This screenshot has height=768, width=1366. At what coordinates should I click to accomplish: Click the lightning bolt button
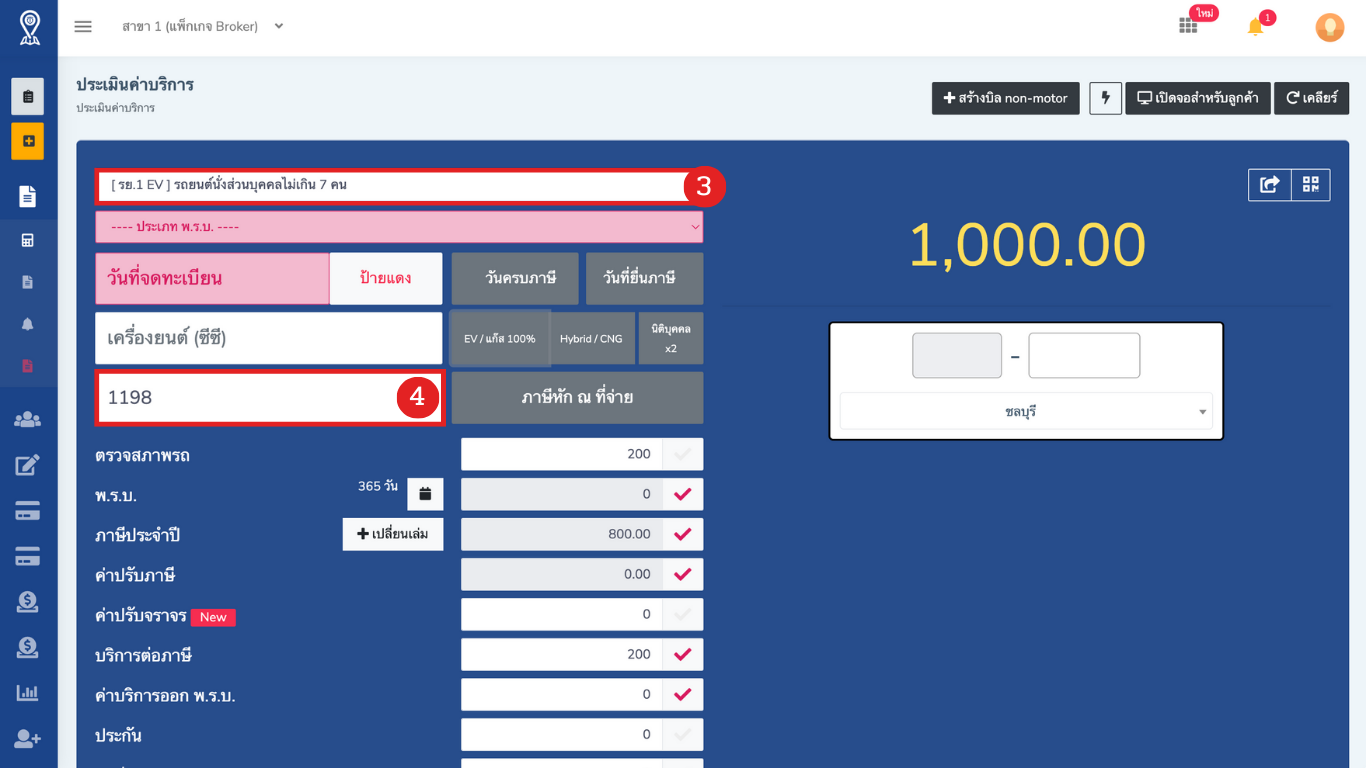(1106, 98)
